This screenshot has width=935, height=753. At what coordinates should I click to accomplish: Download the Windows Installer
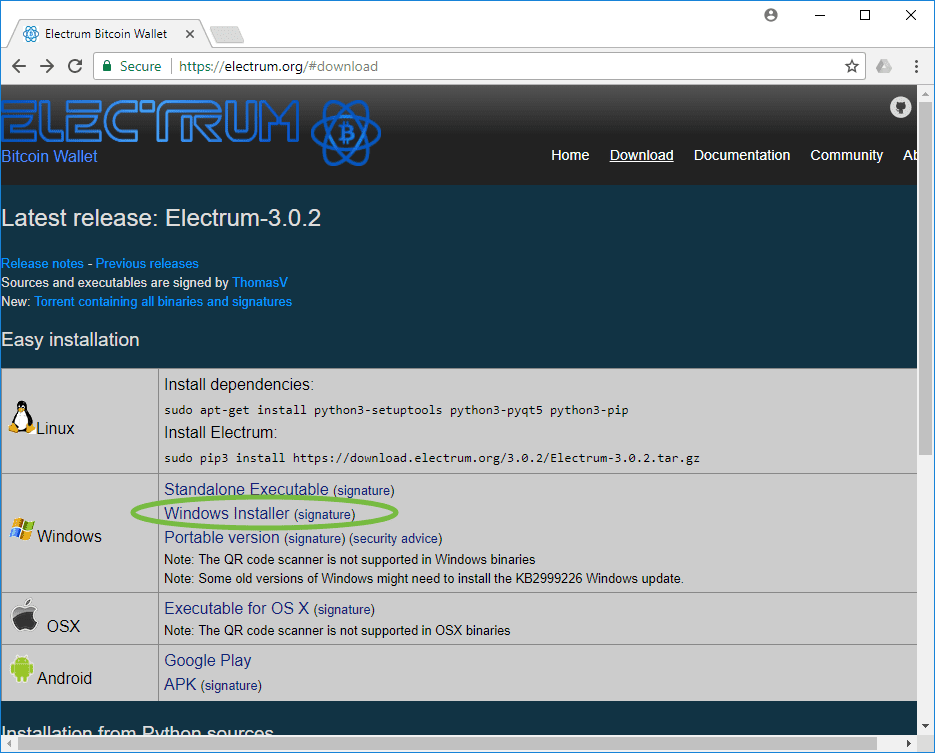pos(227,513)
